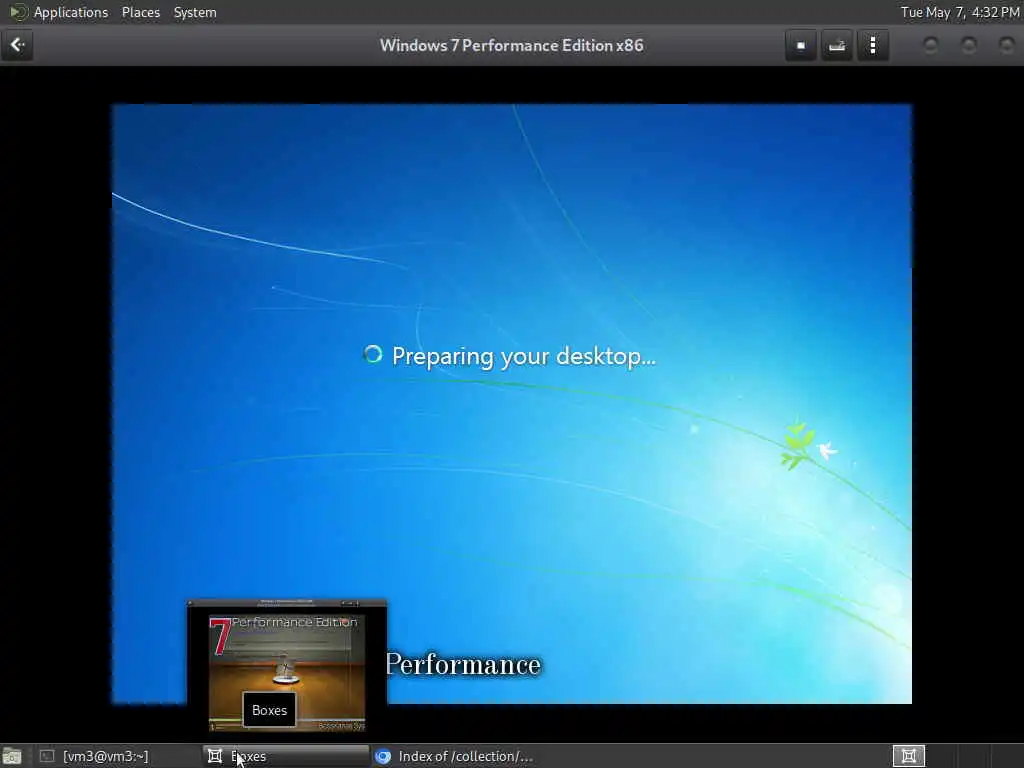Go back to the Boxes collection view
The image size is (1024, 768).
[x=17, y=45]
